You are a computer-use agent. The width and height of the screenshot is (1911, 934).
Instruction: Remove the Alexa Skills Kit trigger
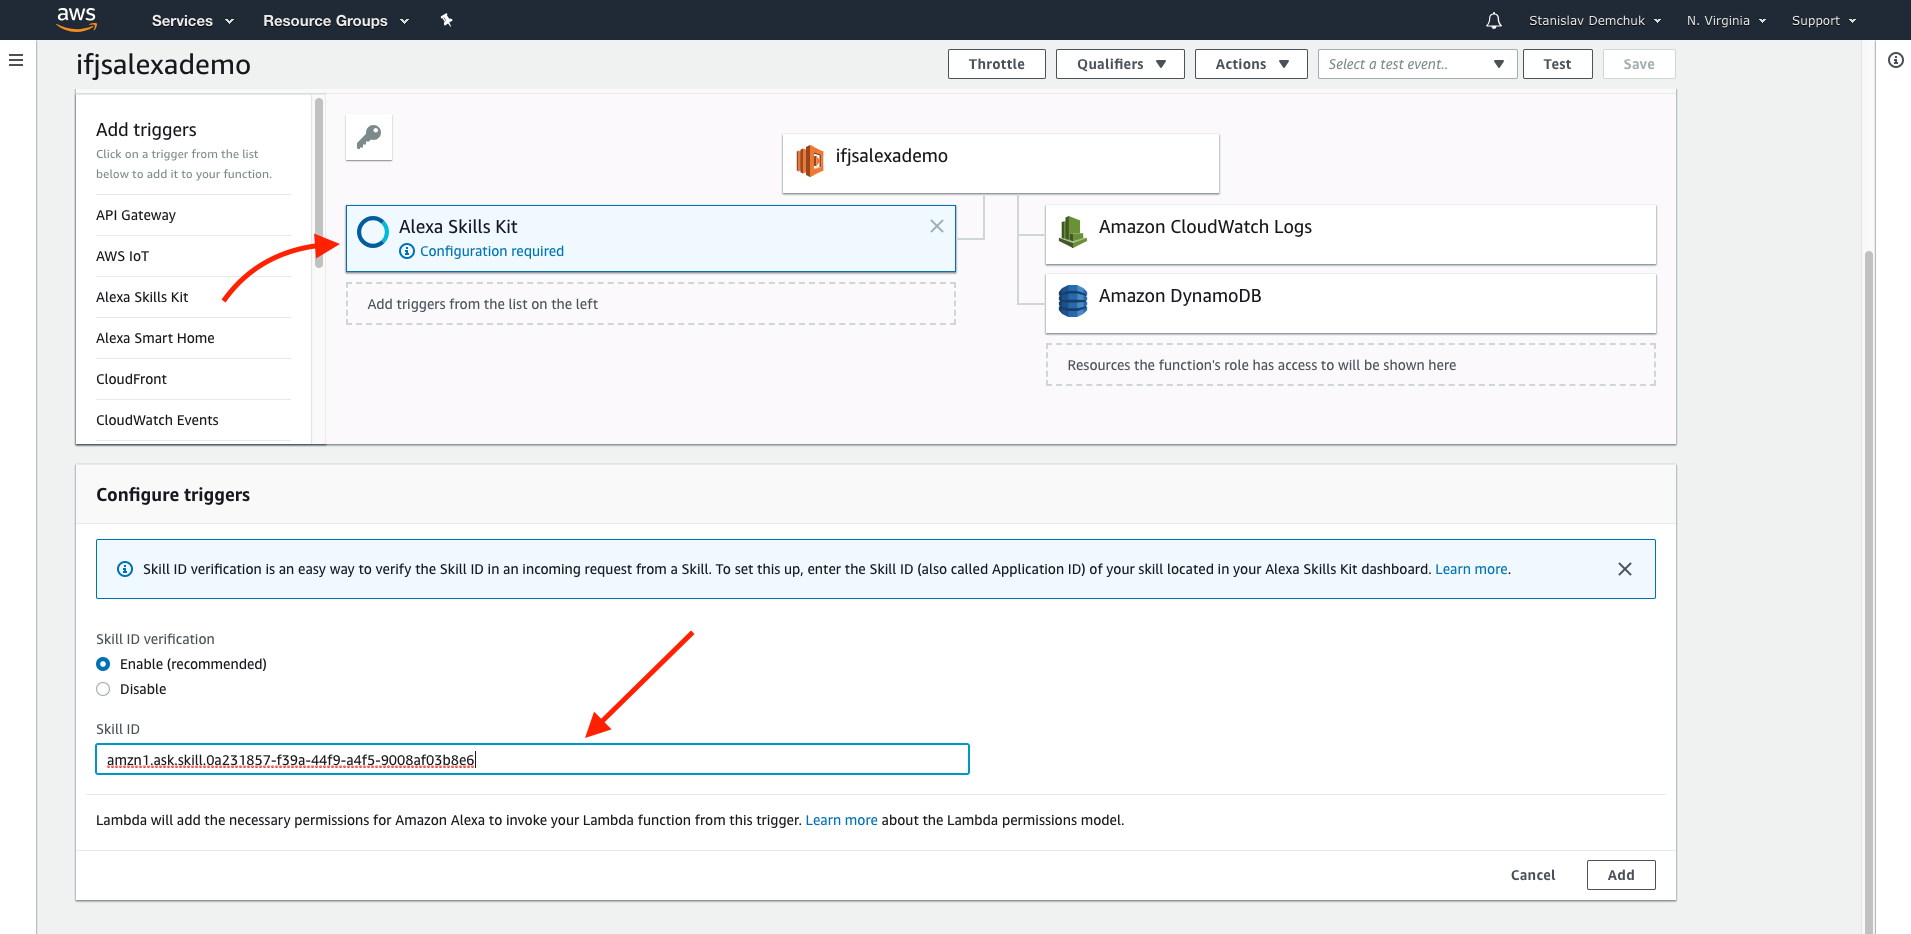[x=936, y=226]
